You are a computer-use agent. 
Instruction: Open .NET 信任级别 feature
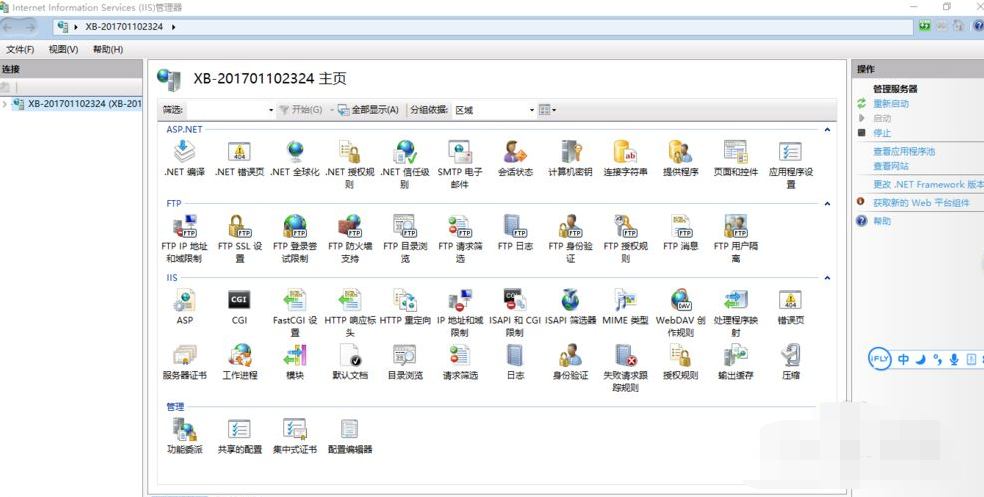point(405,164)
